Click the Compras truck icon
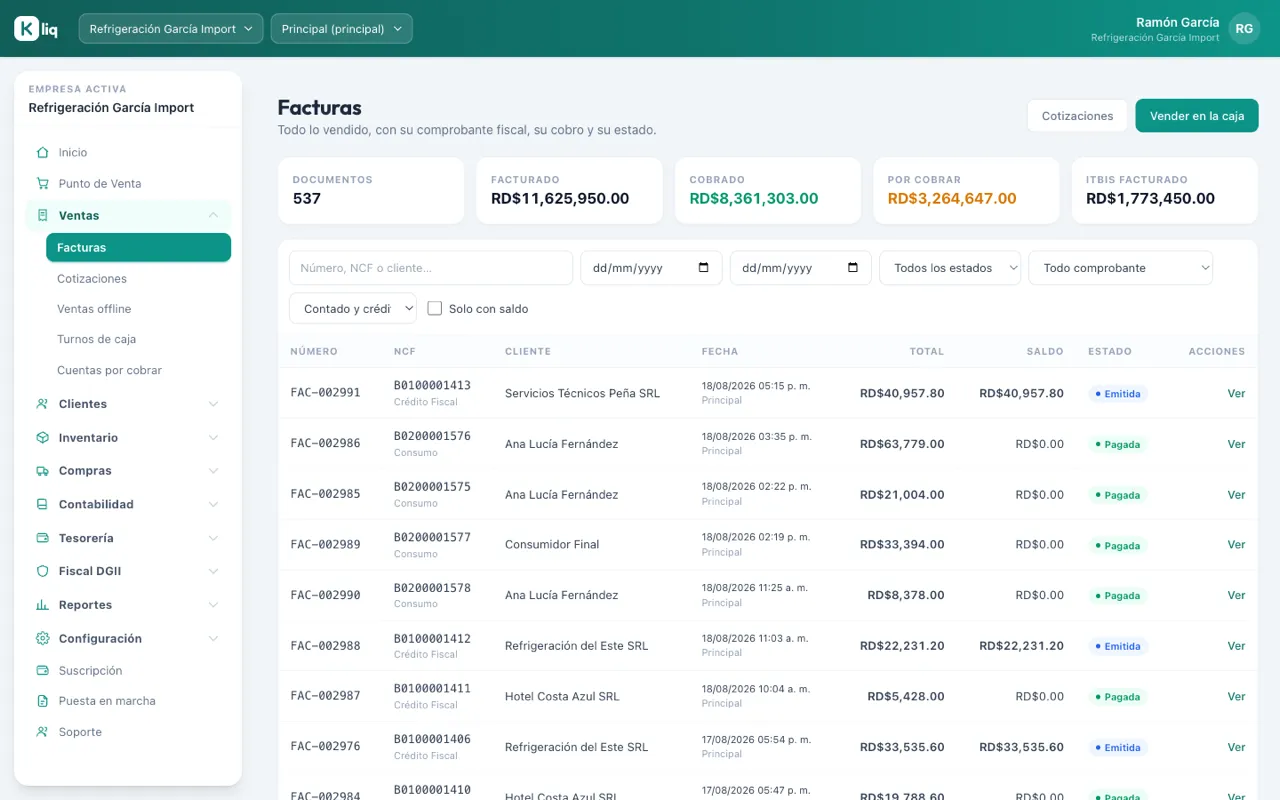Image resolution: width=1280 pixels, height=800 pixels. coord(42,471)
